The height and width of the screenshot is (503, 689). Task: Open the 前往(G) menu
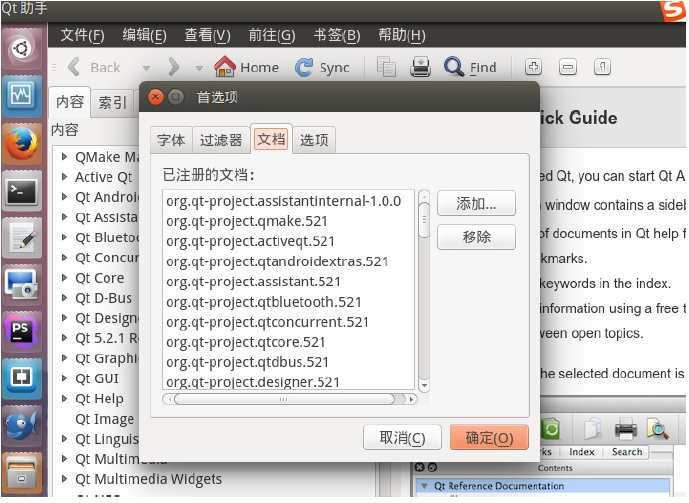point(272,35)
